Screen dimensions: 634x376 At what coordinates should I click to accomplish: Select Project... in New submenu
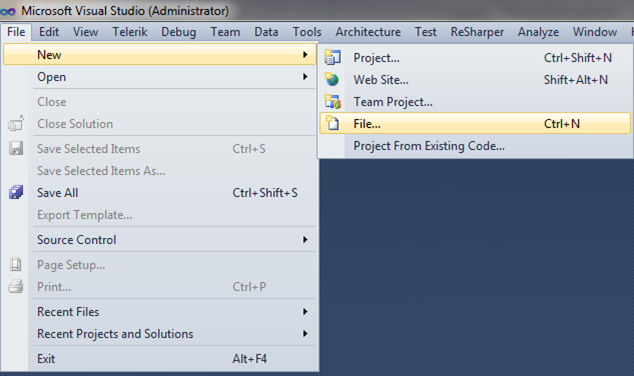click(x=475, y=58)
